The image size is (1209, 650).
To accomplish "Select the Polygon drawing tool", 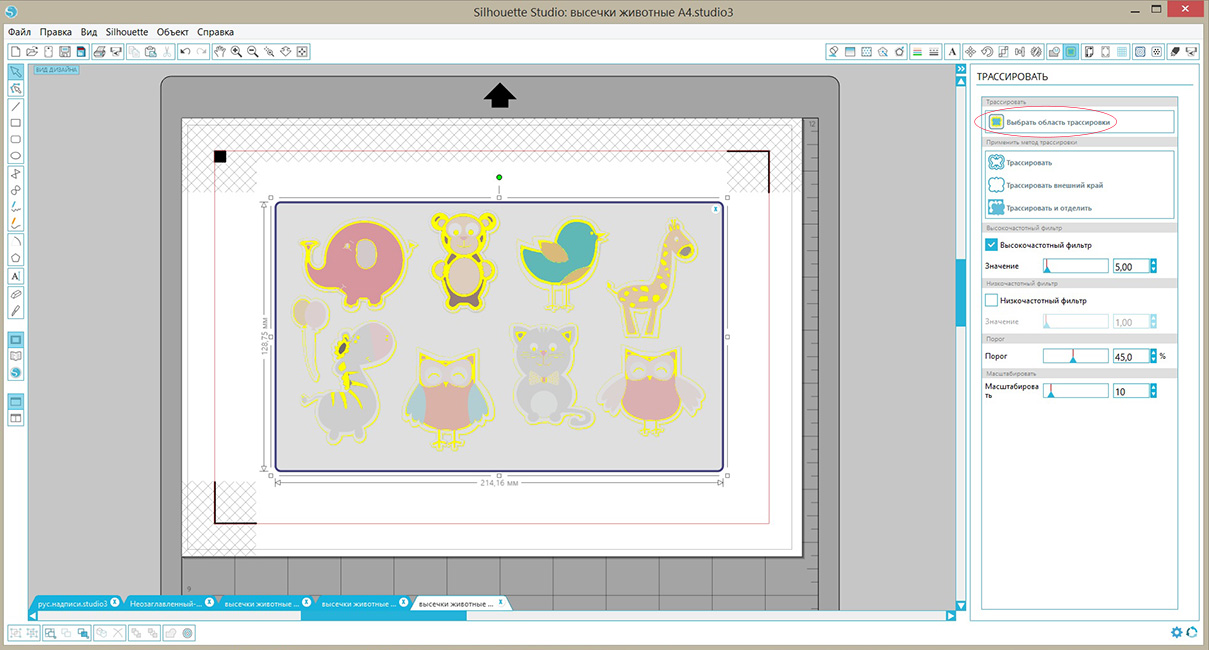I will click(16, 258).
